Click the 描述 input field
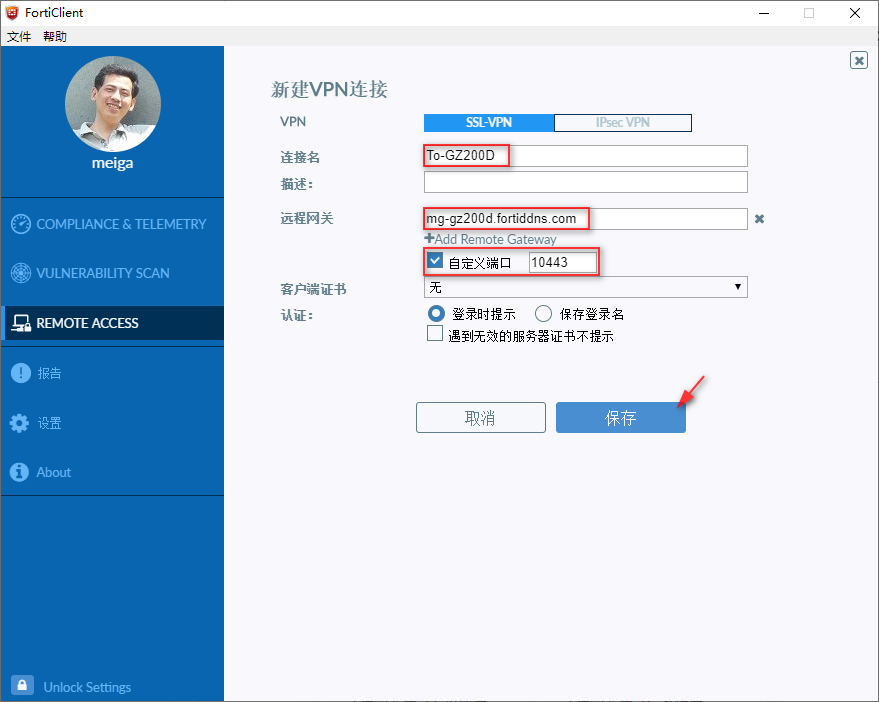Screen dimensions: 879x702 (586, 182)
